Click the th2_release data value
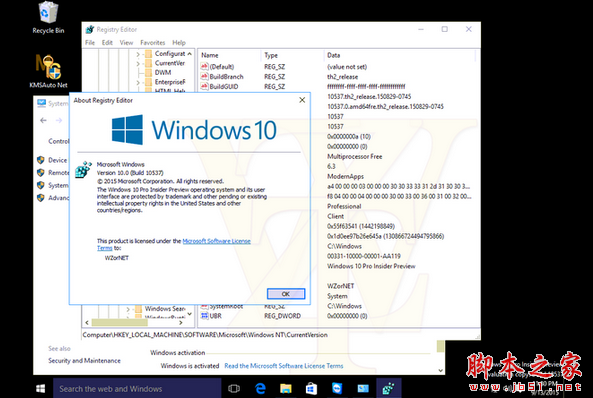Viewport: 593px width, 398px height. click(342, 77)
